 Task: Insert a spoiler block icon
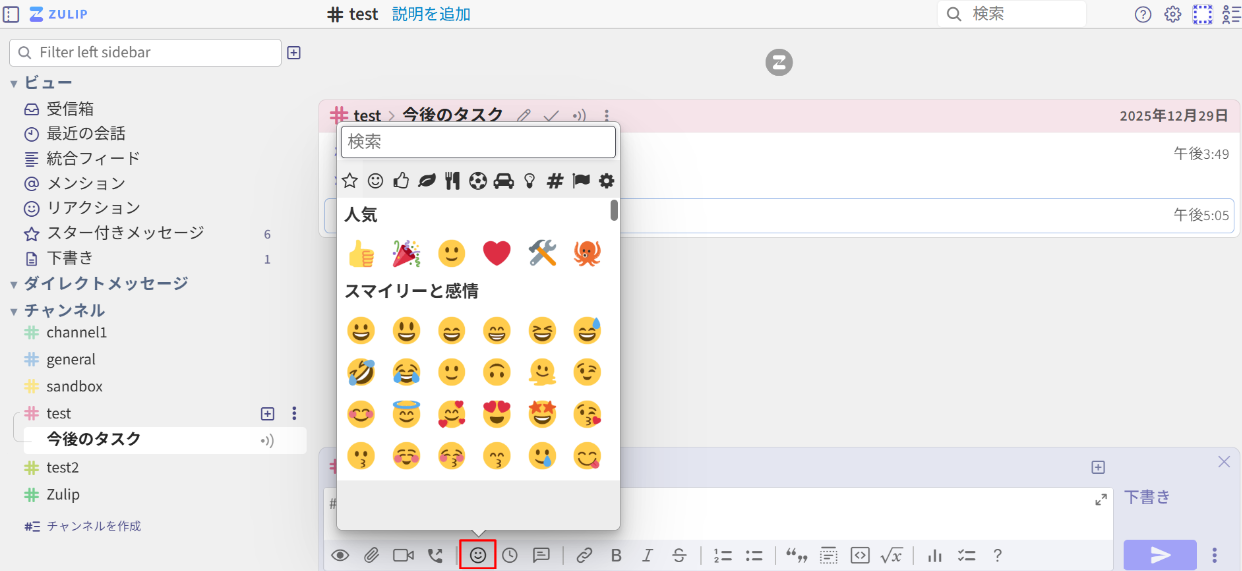click(x=828, y=555)
